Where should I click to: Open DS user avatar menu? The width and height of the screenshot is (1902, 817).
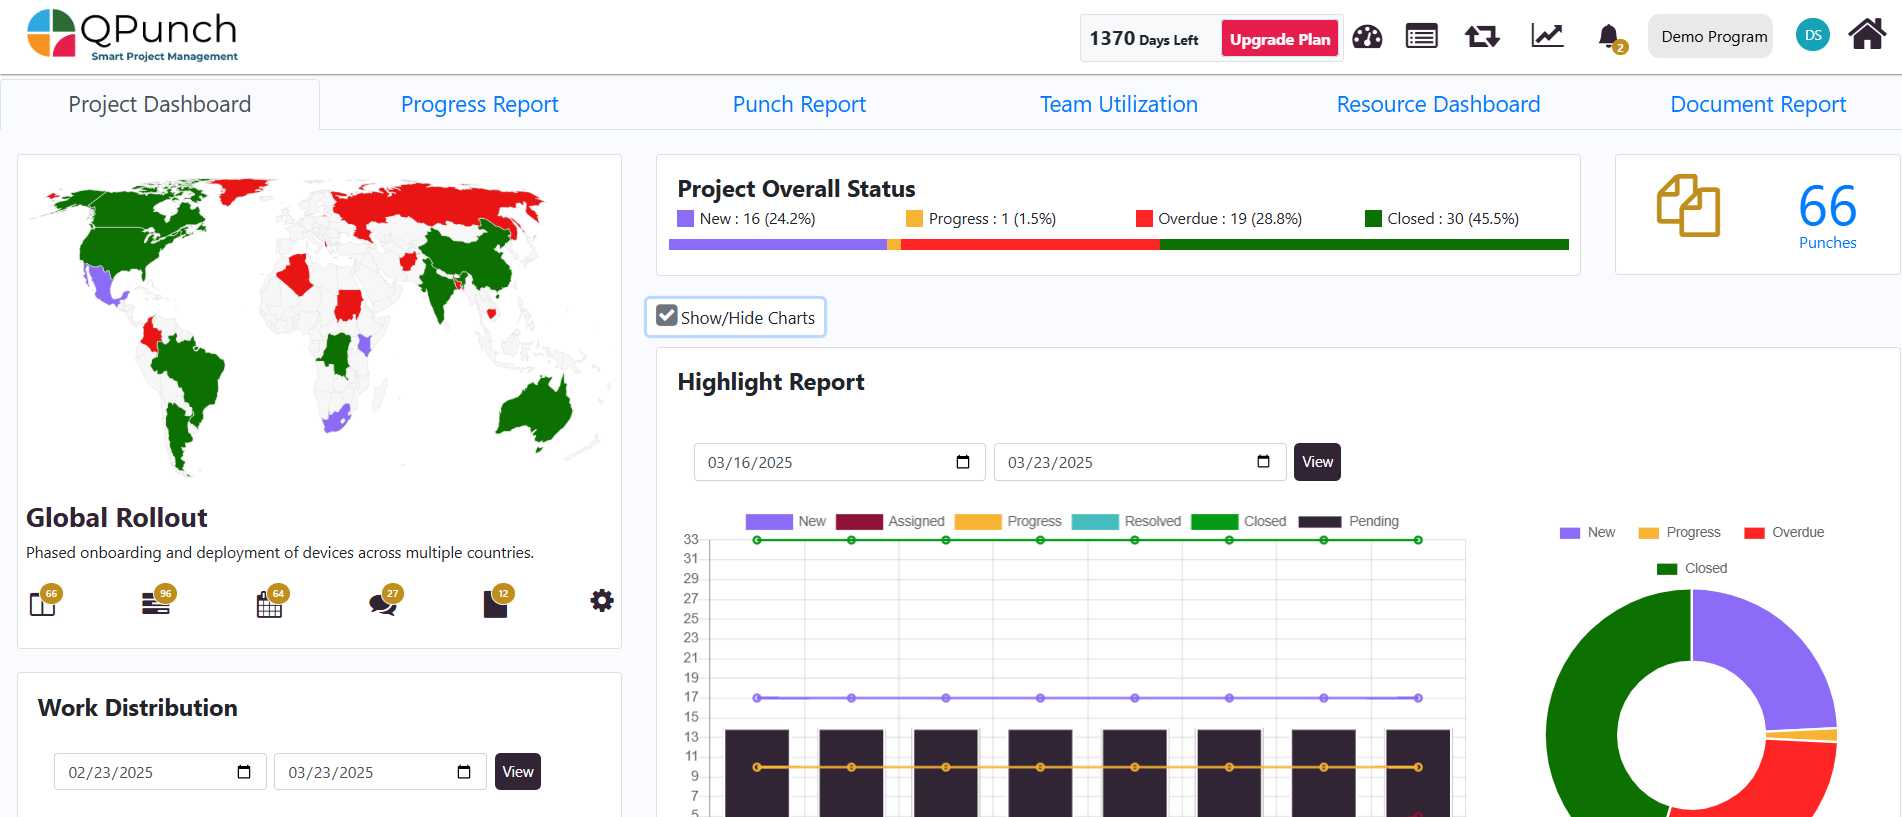coord(1812,35)
